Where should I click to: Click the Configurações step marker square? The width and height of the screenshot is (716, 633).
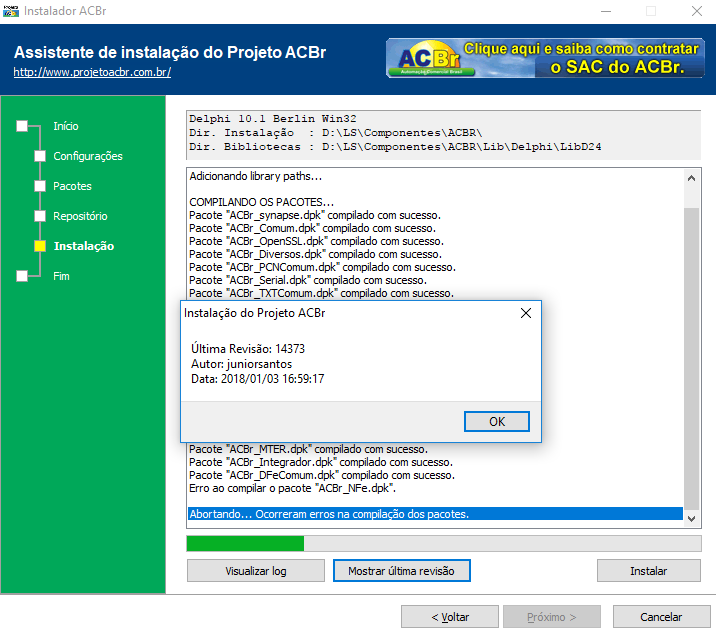[x=40, y=156]
